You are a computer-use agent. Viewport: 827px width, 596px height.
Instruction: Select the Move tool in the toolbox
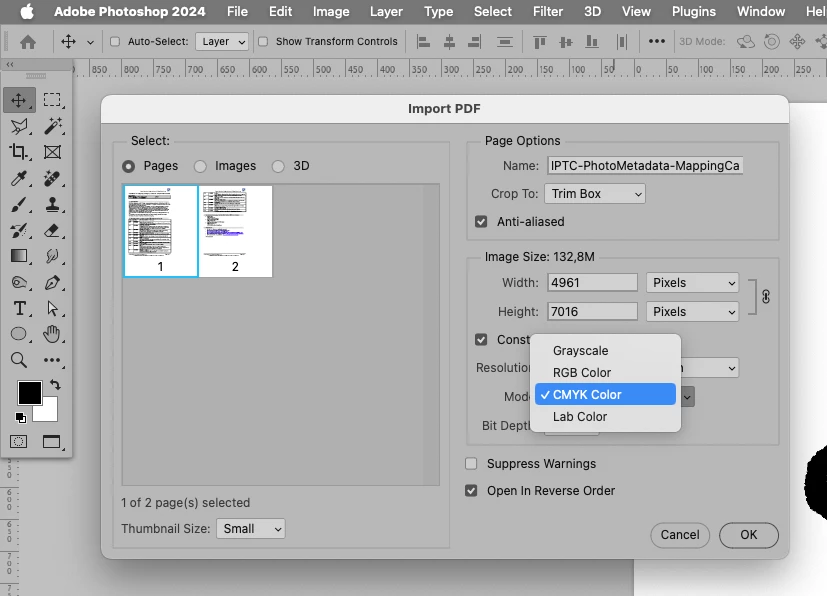pyautogui.click(x=19, y=100)
